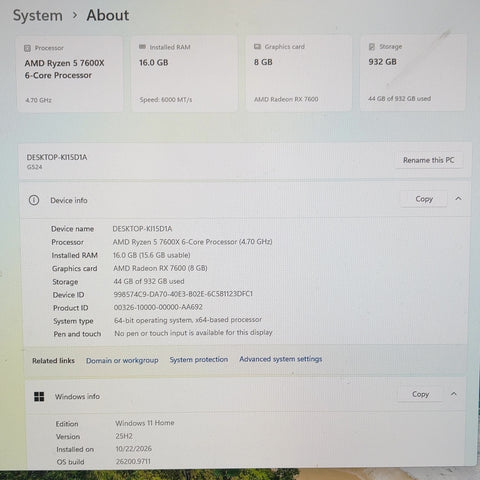Image resolution: width=480 pixels, height=480 pixels.
Task: Click AMD Radeon RX 7600 (8 GB) value
Action: click(x=160, y=268)
